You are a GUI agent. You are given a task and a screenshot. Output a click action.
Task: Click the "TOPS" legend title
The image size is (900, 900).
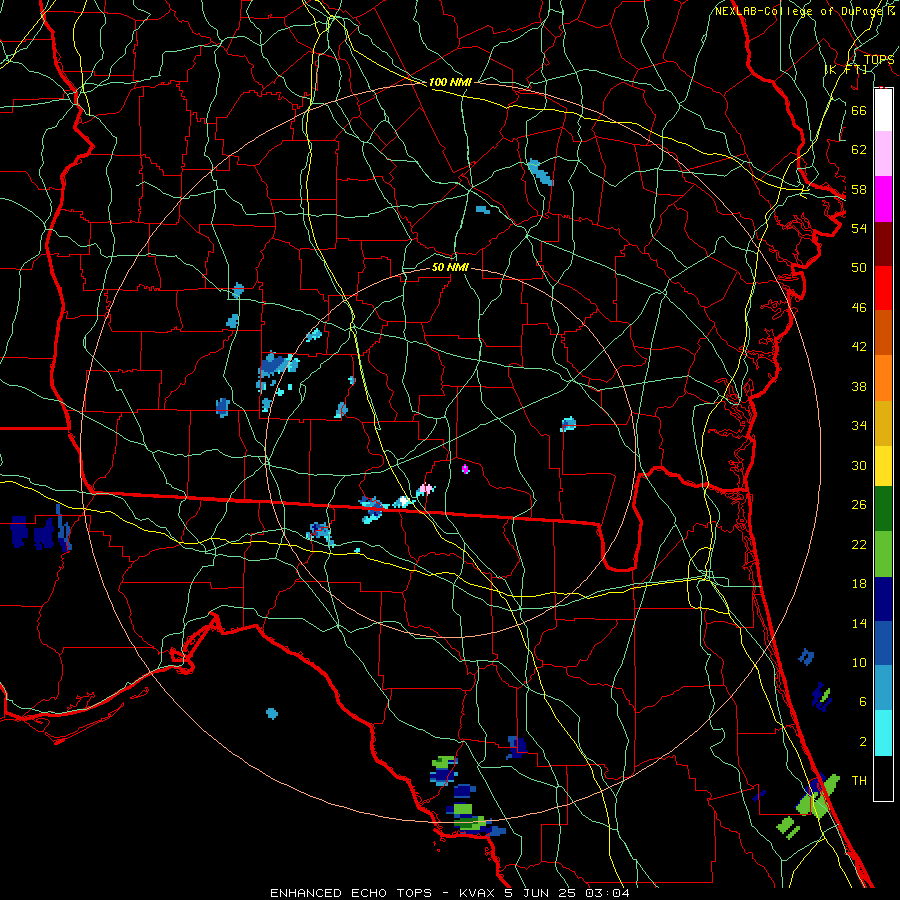[879, 59]
